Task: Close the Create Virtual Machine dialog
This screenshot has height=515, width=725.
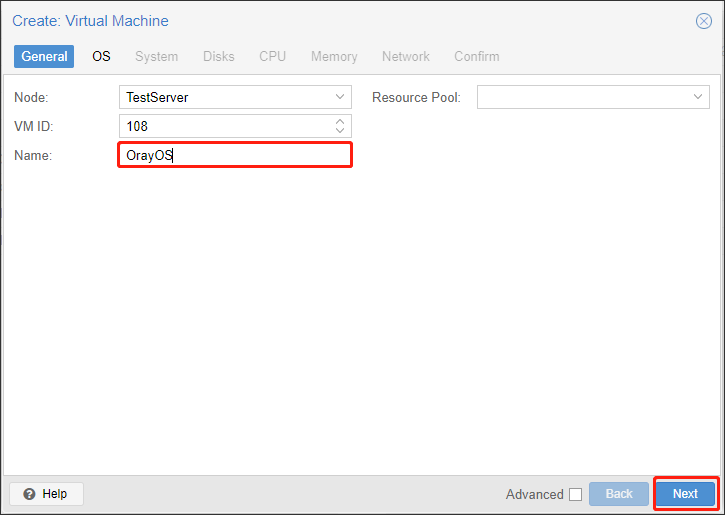Action: [x=704, y=21]
